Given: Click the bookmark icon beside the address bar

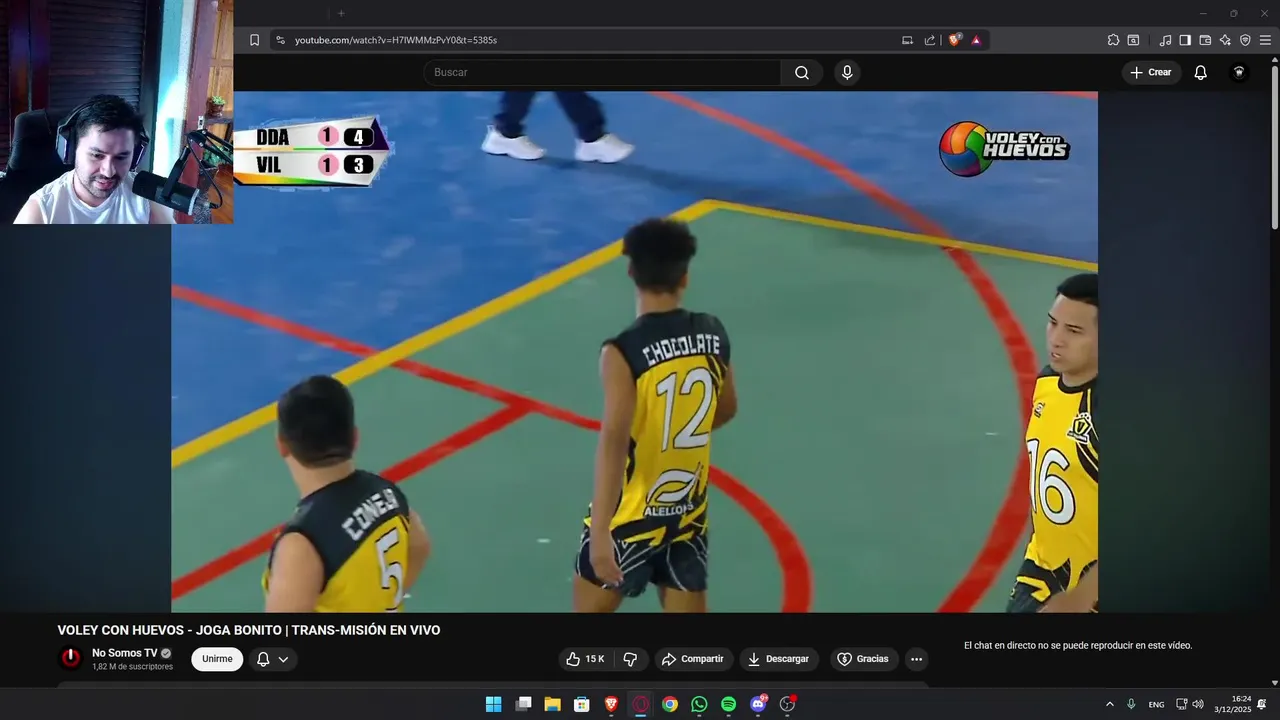Looking at the screenshot, I should pos(254,40).
